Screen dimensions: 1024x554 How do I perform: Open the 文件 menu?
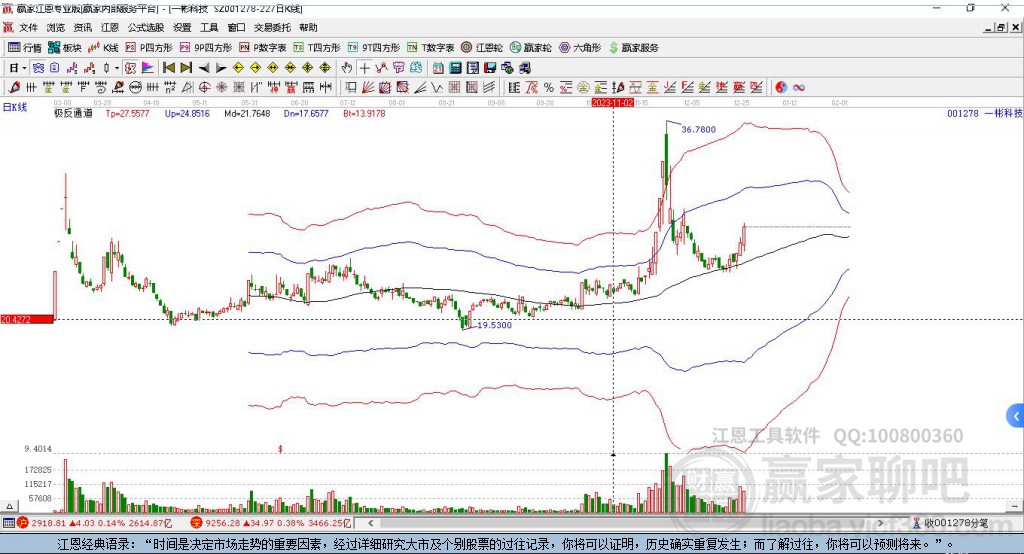coord(28,27)
